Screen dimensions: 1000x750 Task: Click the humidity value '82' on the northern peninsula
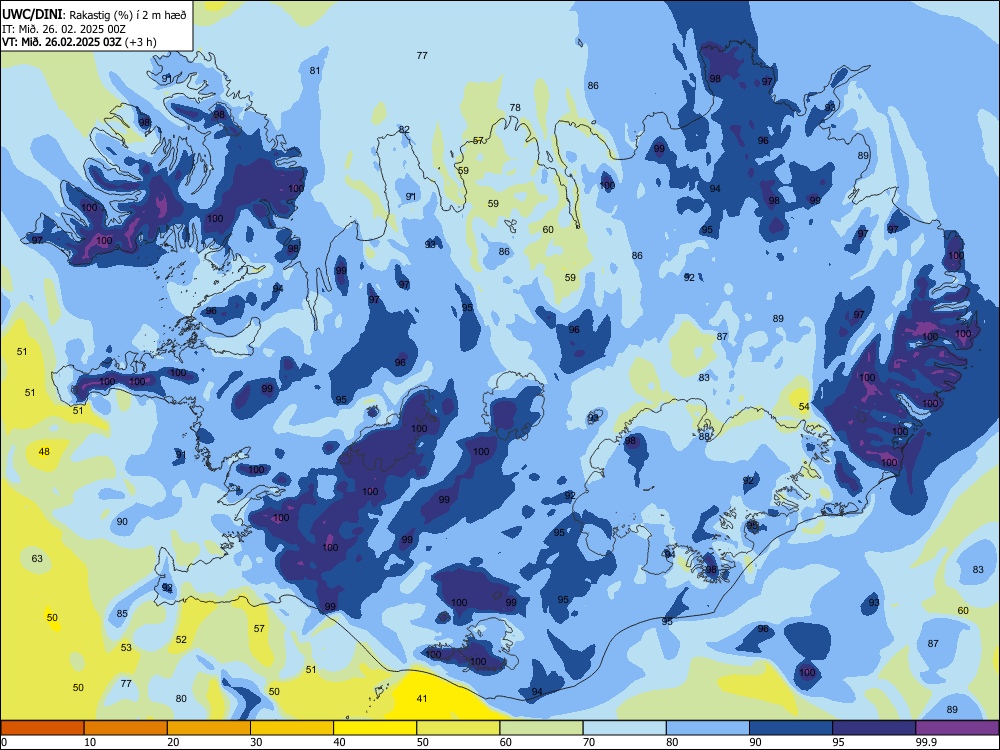tap(404, 129)
